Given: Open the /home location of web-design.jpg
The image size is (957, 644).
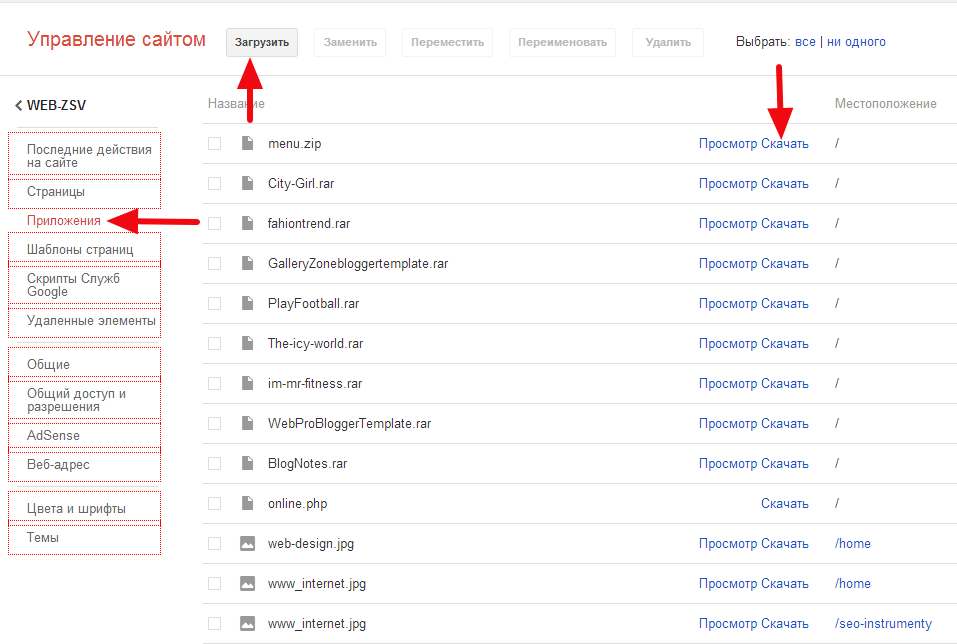Looking at the screenshot, I should [x=852, y=544].
